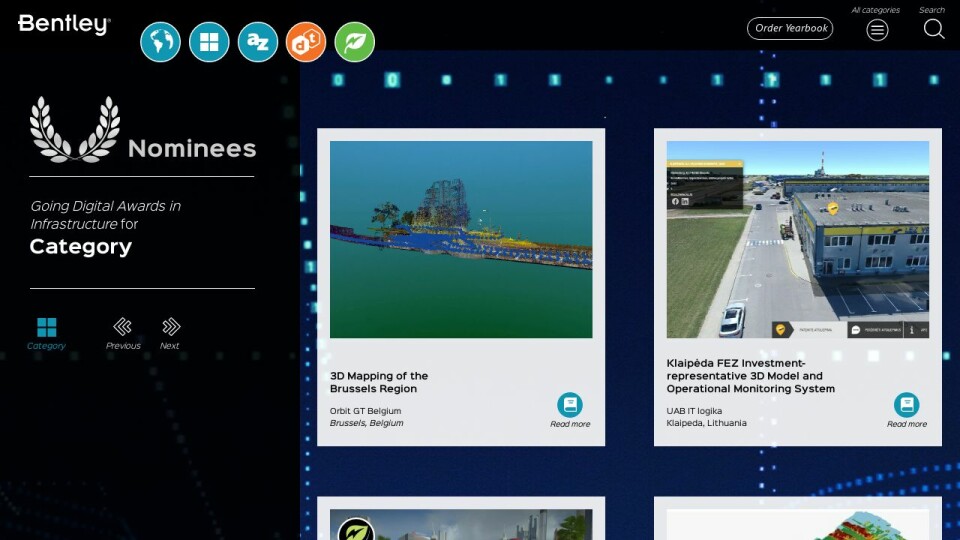This screenshot has height=540, width=960.
Task: Click Read more icon for Klaipėda FEZ
Action: coord(906,405)
